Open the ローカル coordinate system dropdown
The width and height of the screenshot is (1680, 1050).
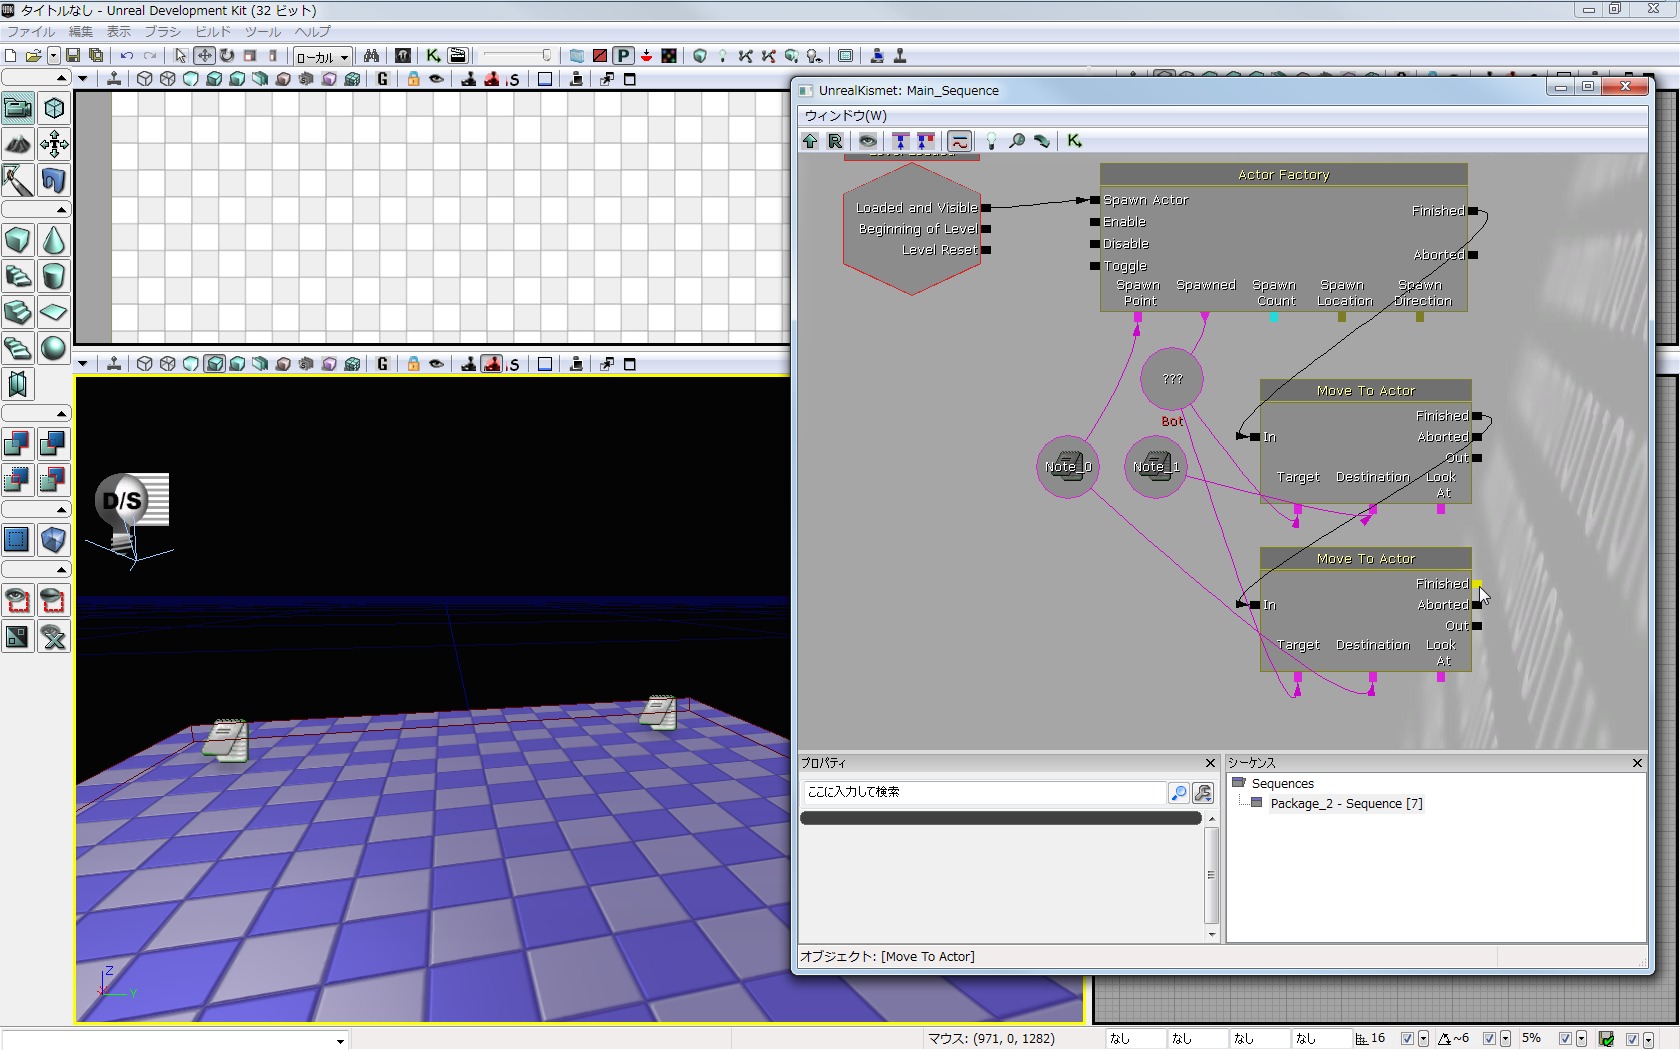322,57
